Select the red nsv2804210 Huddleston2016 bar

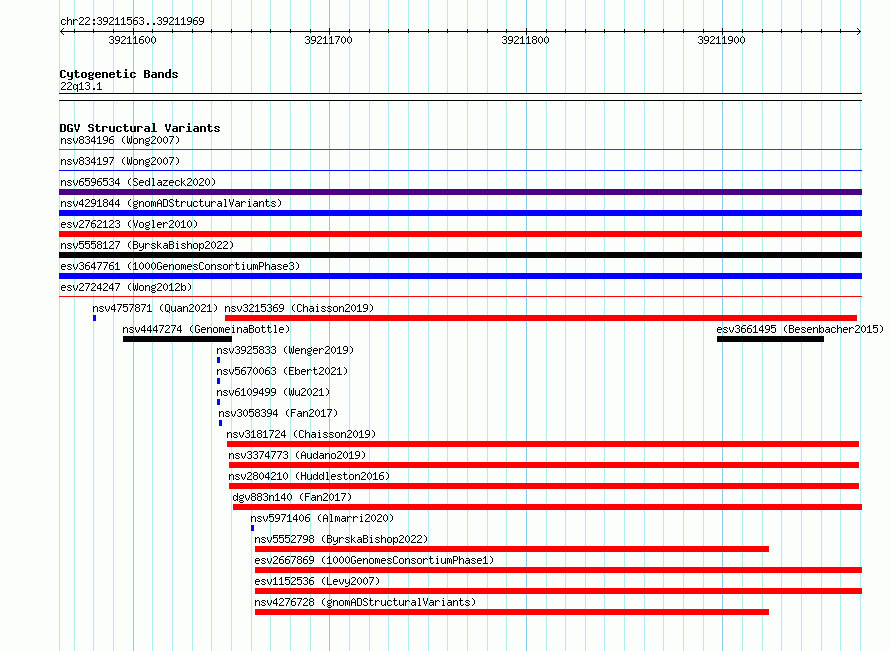coord(544,486)
